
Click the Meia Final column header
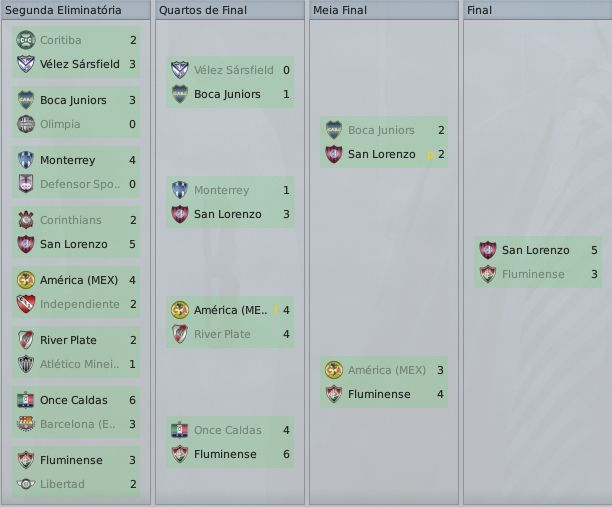(340, 10)
